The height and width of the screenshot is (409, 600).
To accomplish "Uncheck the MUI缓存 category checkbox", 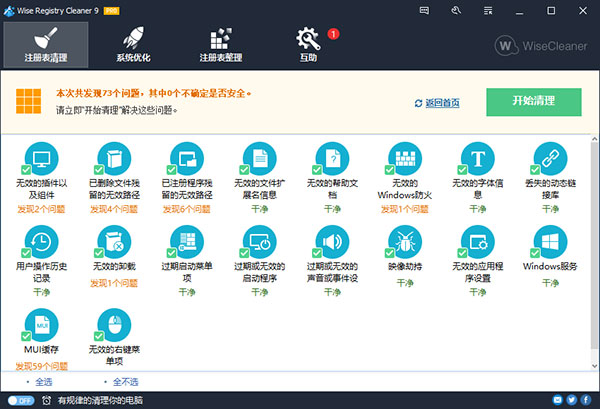I will [x=27, y=339].
